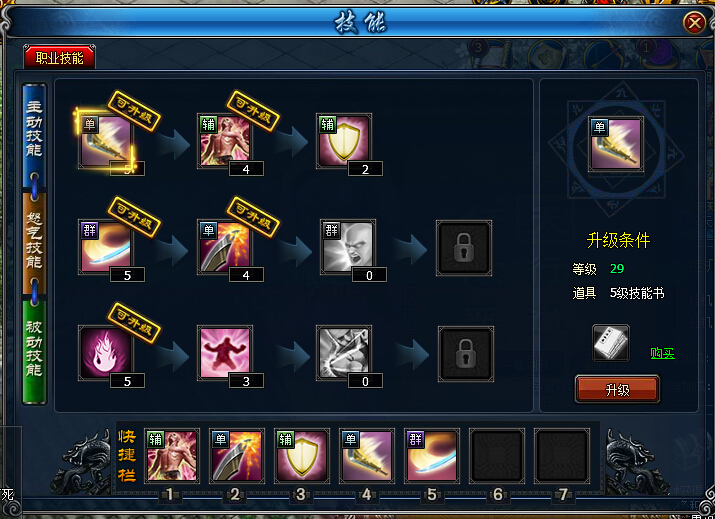715x519 pixels.
Task: Choose the crescent blade group skill icon
Action: [x=106, y=247]
